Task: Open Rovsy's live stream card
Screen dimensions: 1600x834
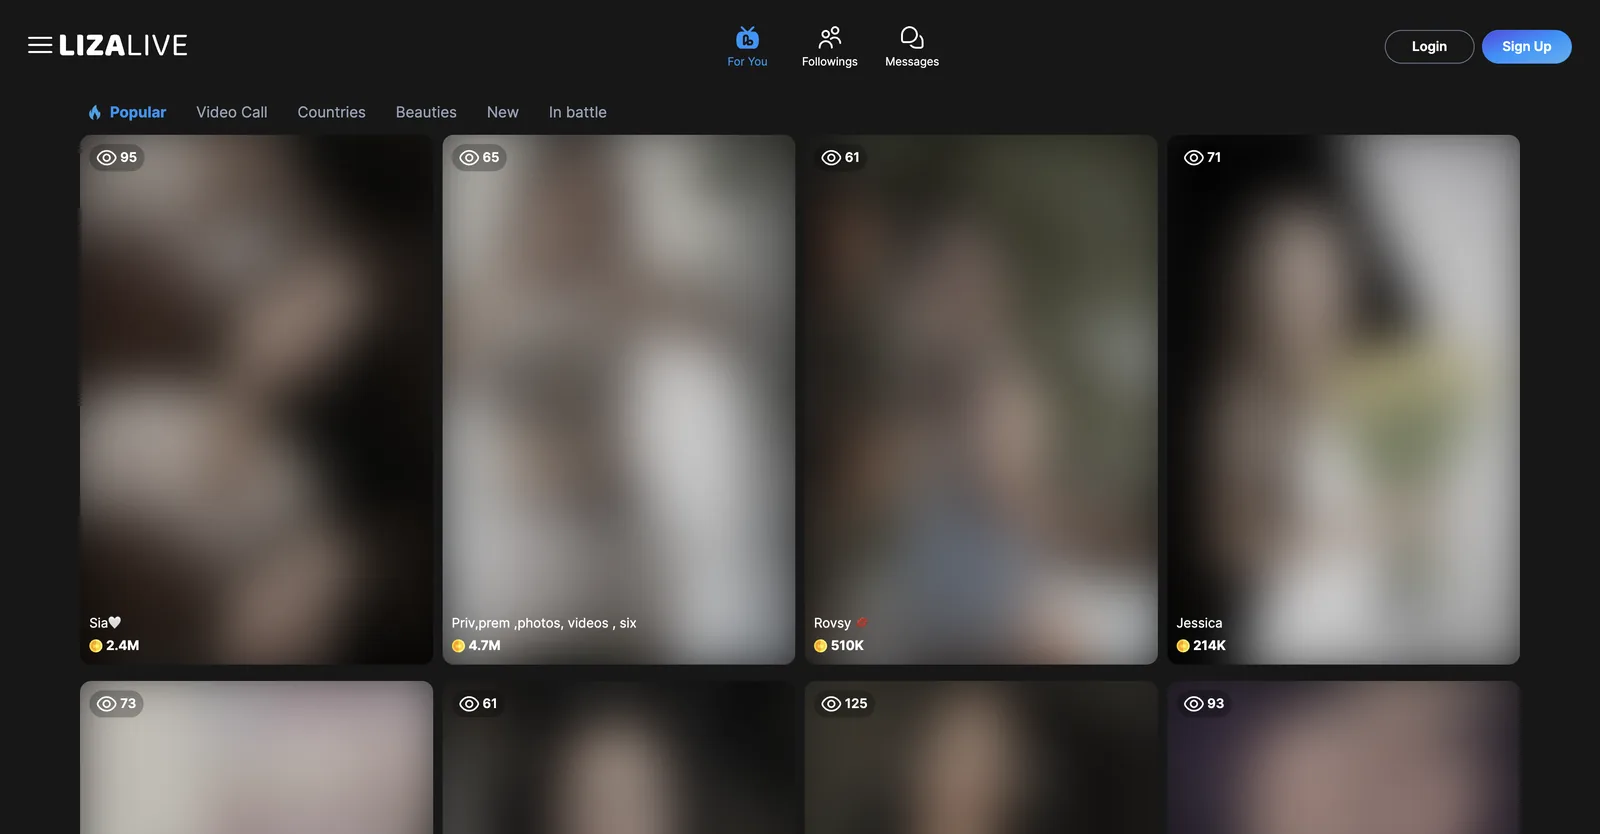Action: tap(981, 399)
